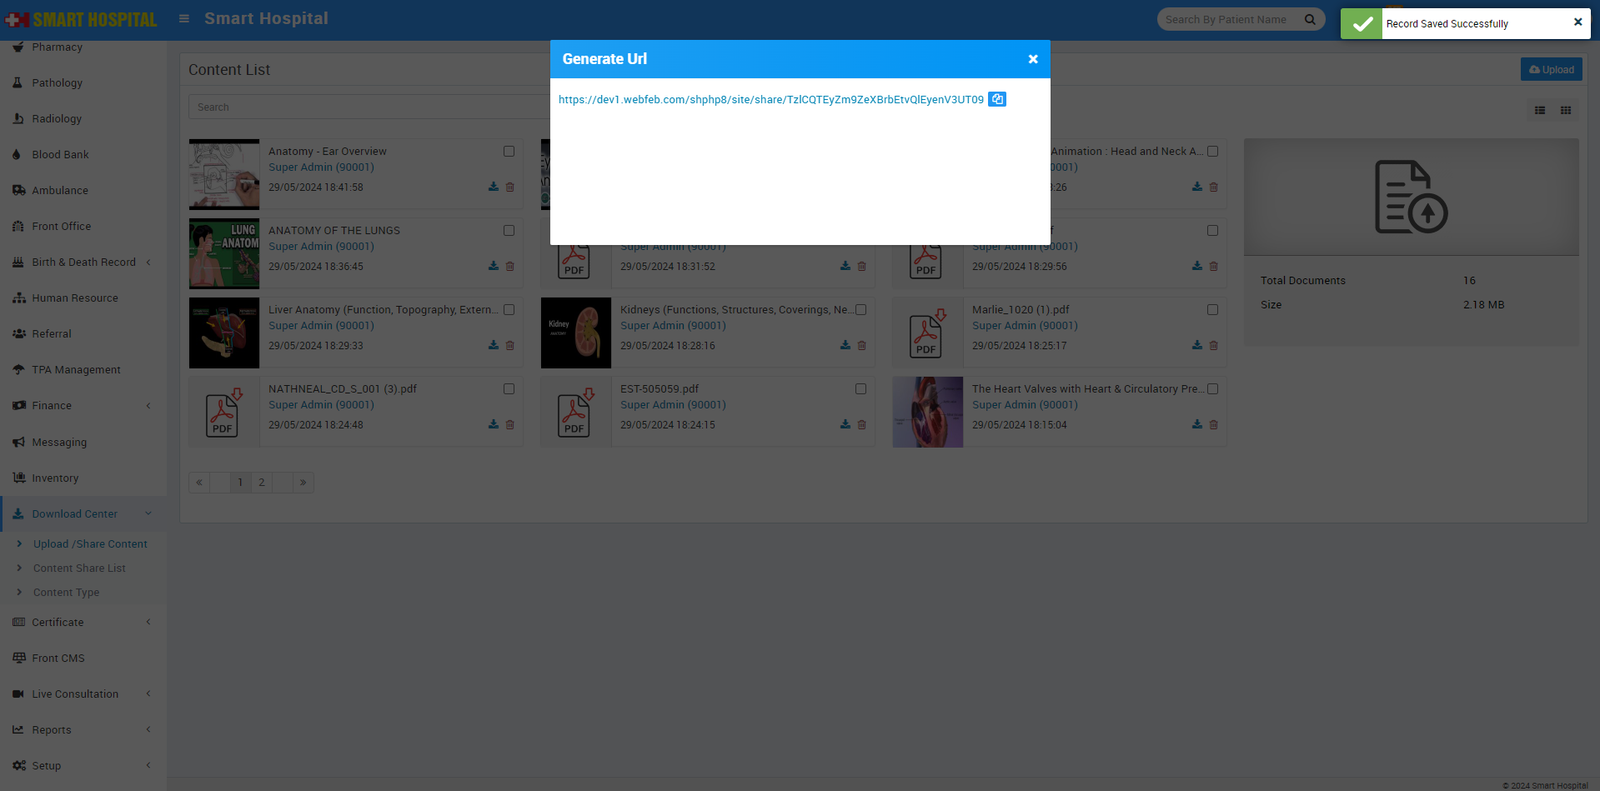The height and width of the screenshot is (791, 1600).
Task: Tick the Kidneys content checkbox
Action: pos(861,310)
